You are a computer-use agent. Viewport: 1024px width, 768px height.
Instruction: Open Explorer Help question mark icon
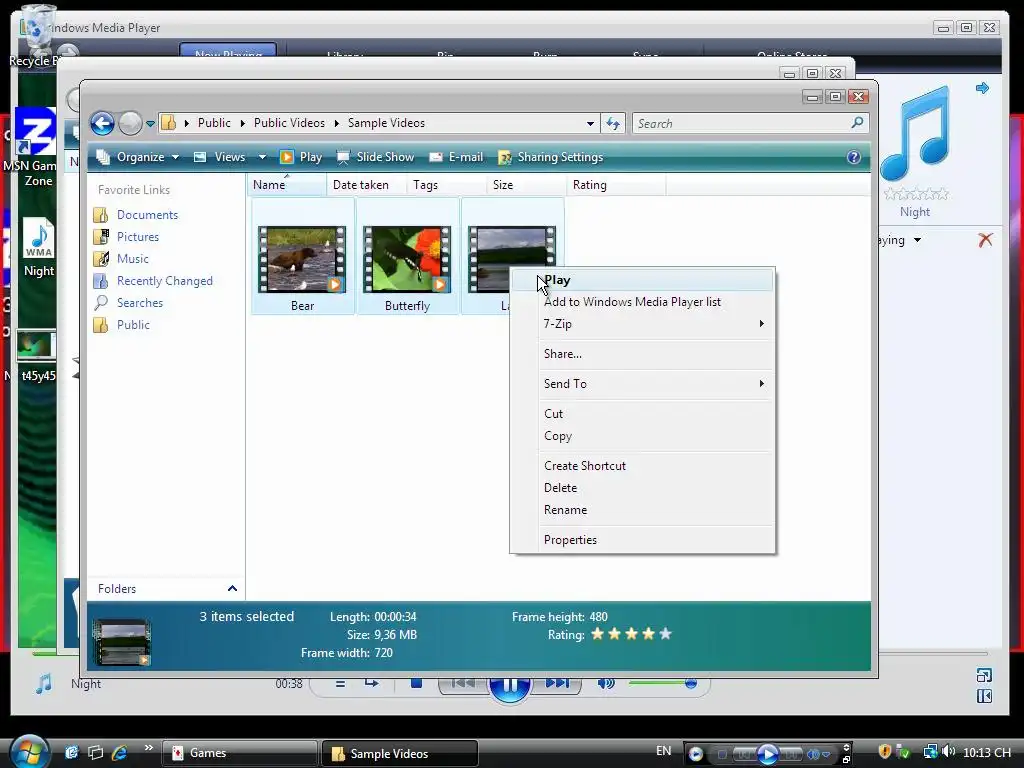point(854,157)
